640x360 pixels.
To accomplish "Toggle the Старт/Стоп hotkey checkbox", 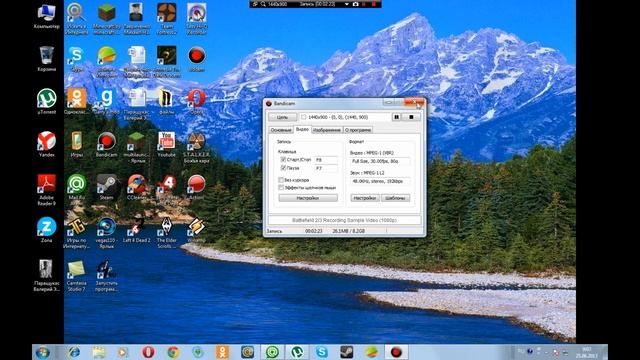I will click(x=283, y=160).
